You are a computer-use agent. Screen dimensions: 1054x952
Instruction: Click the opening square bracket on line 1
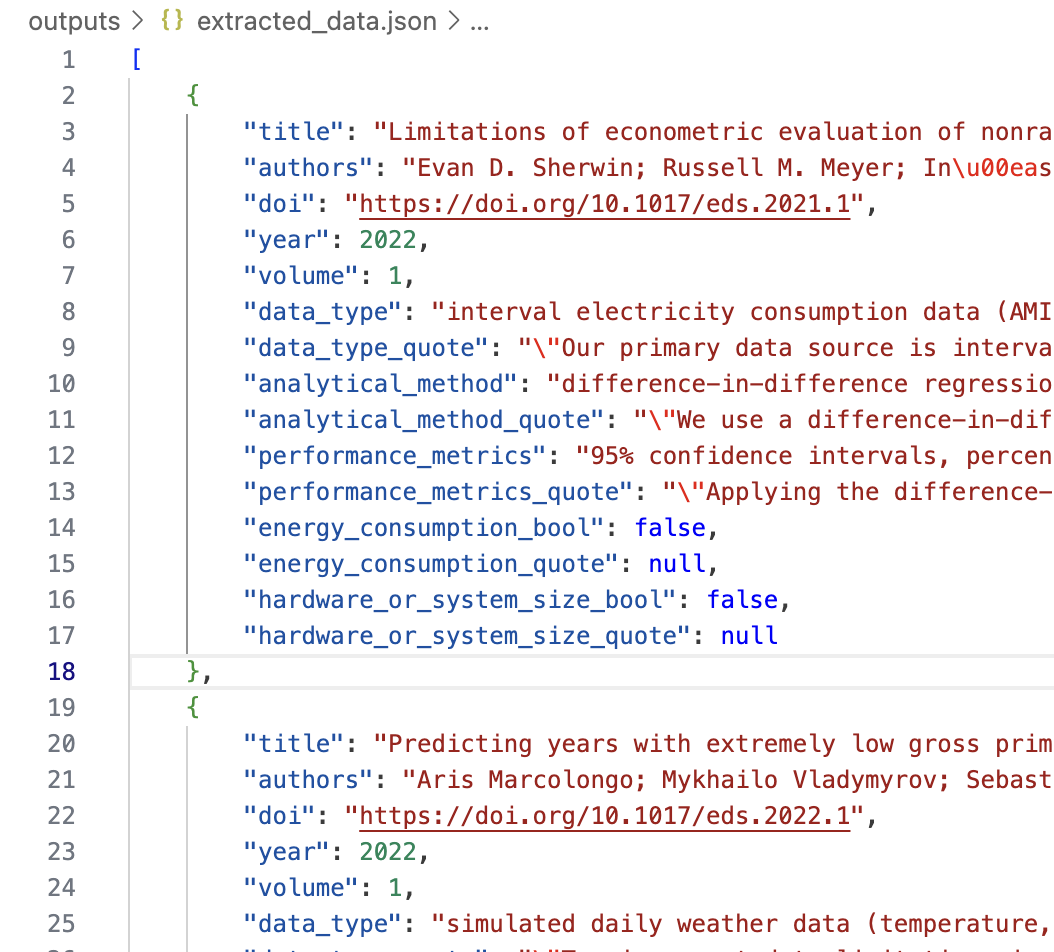[x=136, y=60]
